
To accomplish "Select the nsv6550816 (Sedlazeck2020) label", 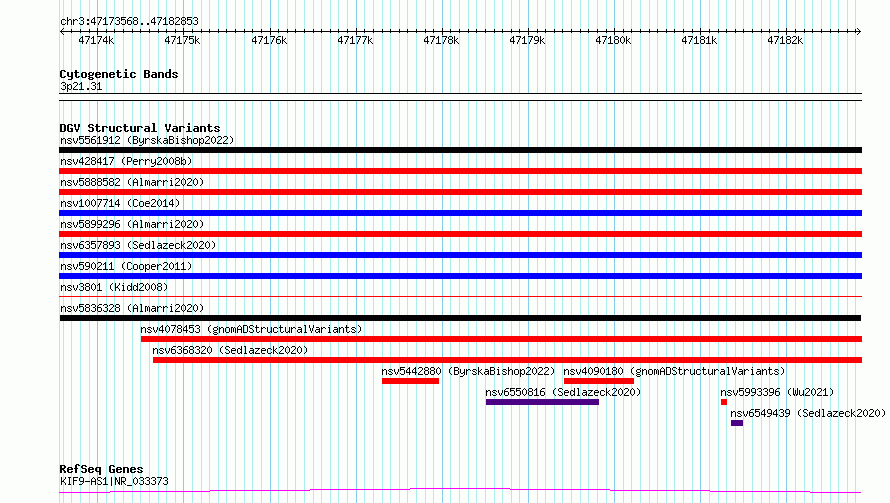I will tap(563, 392).
